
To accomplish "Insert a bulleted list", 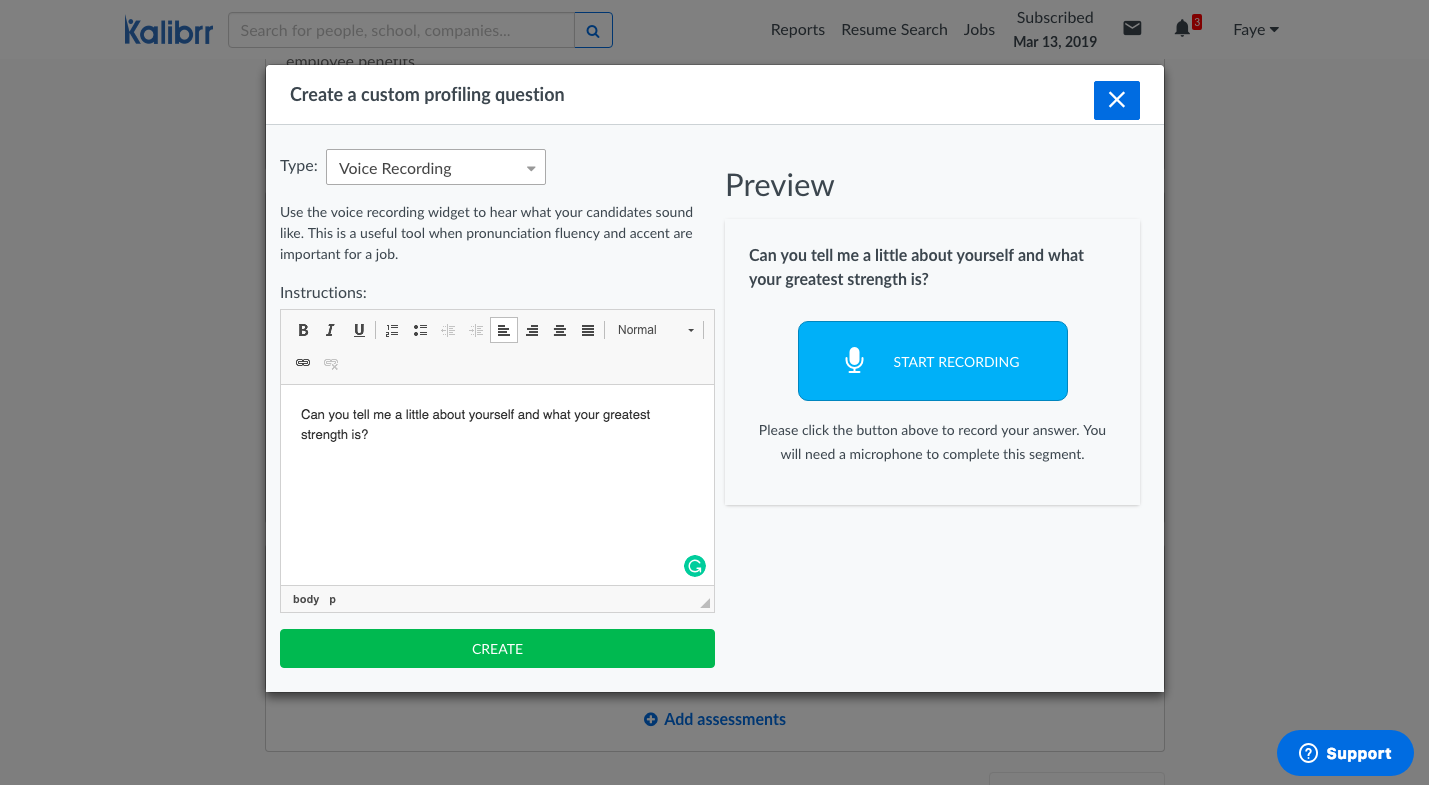I will (420, 330).
